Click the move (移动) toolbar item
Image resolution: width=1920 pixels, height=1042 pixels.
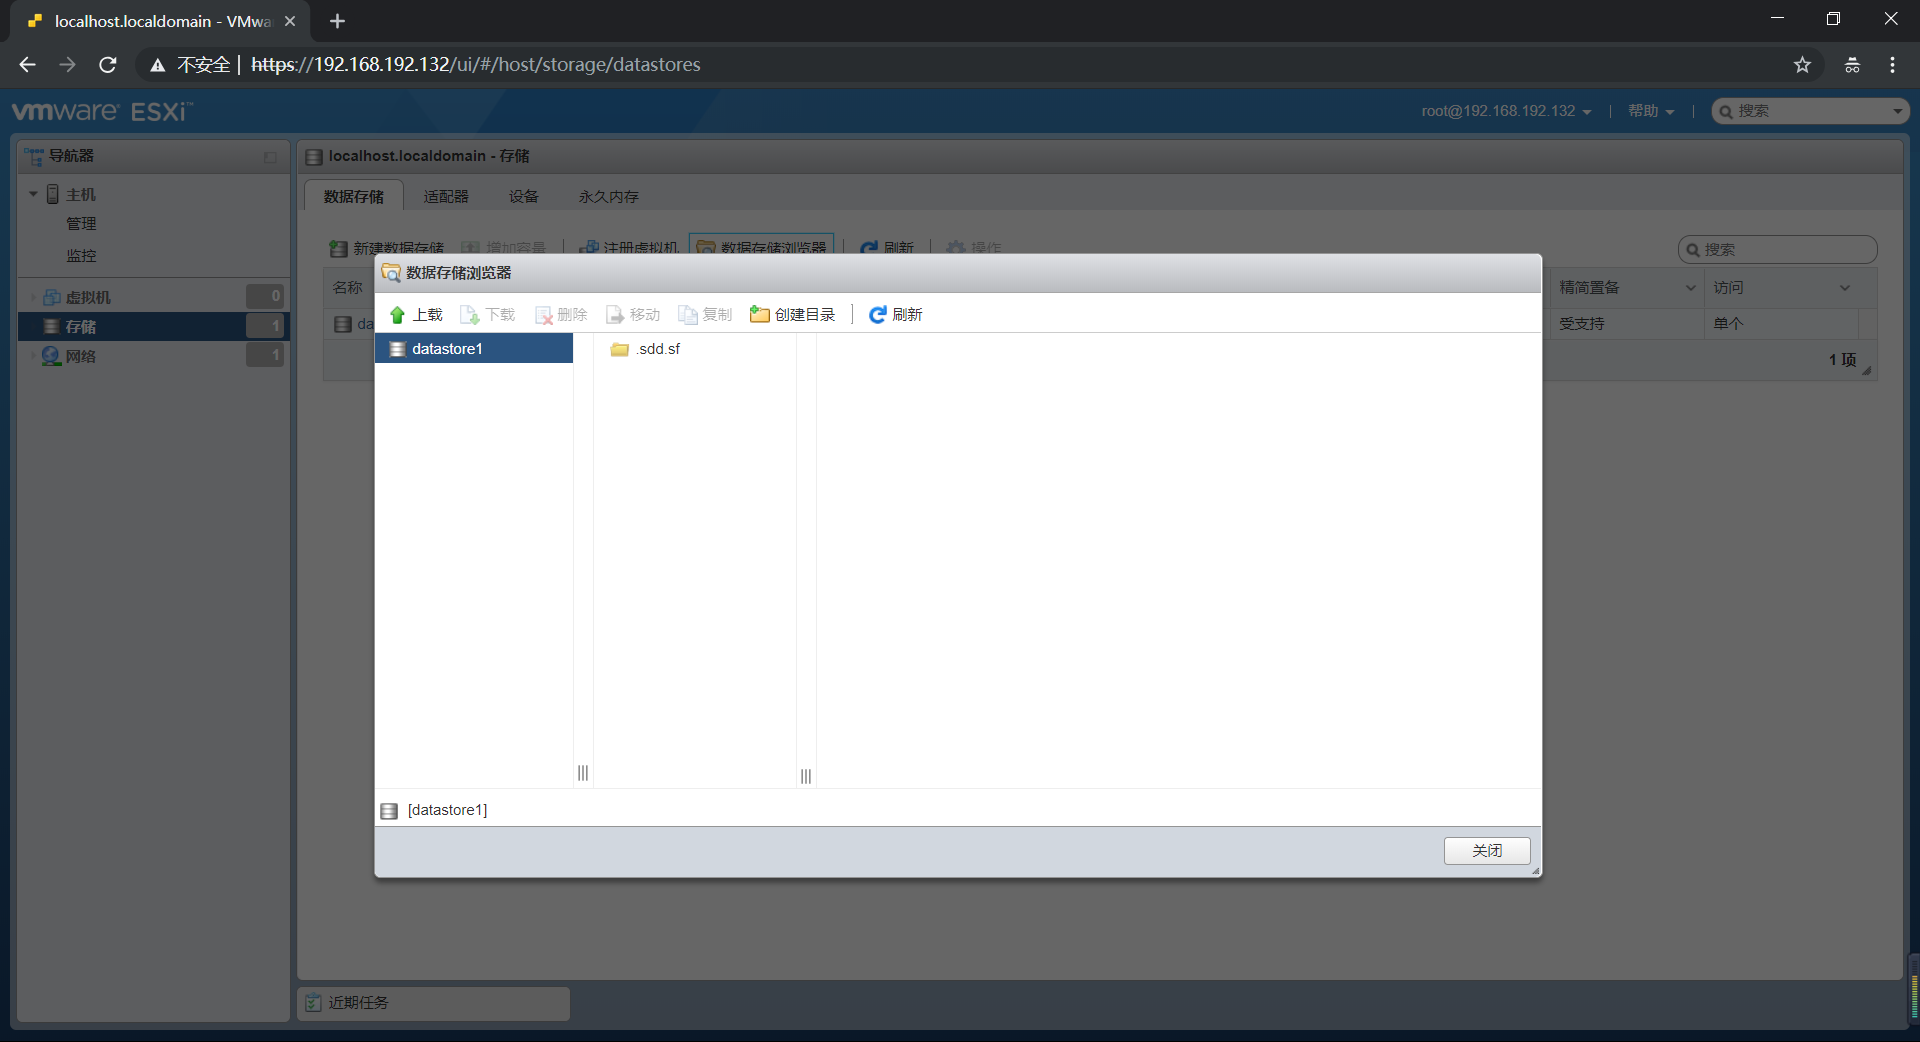tap(633, 315)
